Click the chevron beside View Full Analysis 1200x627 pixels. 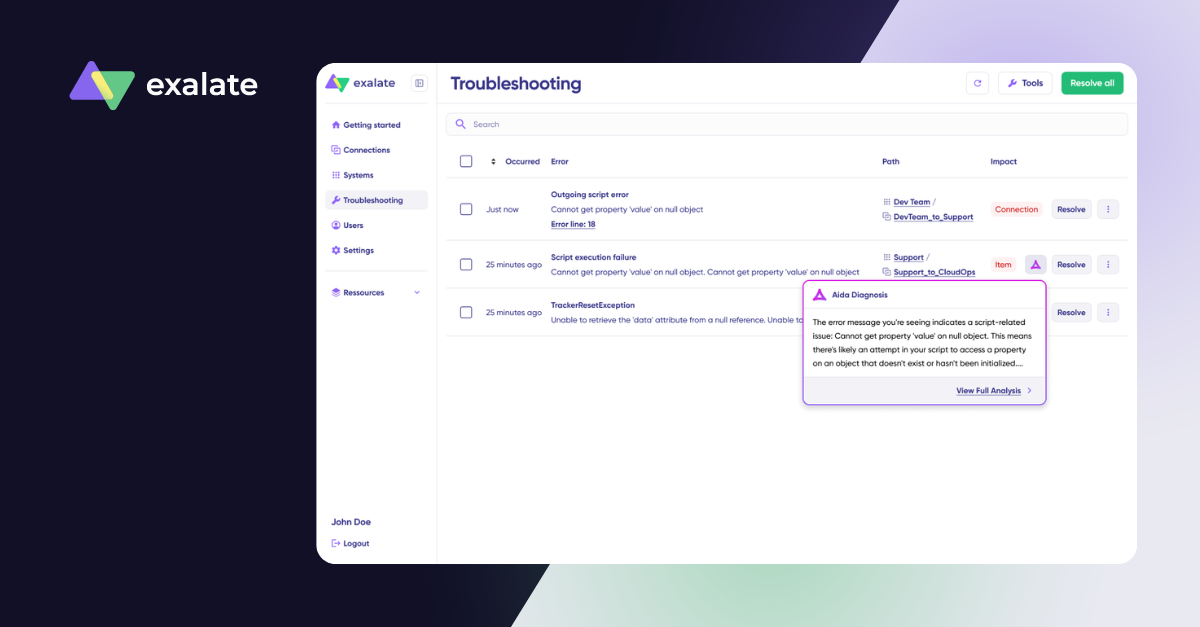(x=1030, y=391)
